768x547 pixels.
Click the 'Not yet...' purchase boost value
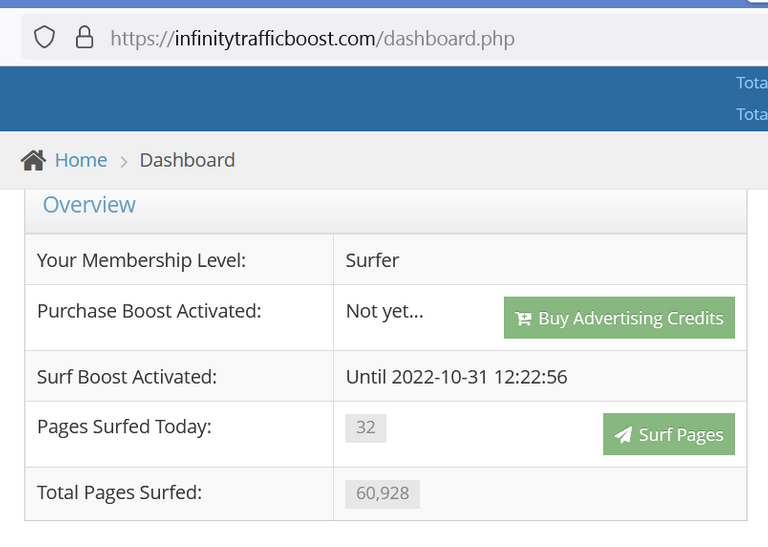tap(384, 311)
